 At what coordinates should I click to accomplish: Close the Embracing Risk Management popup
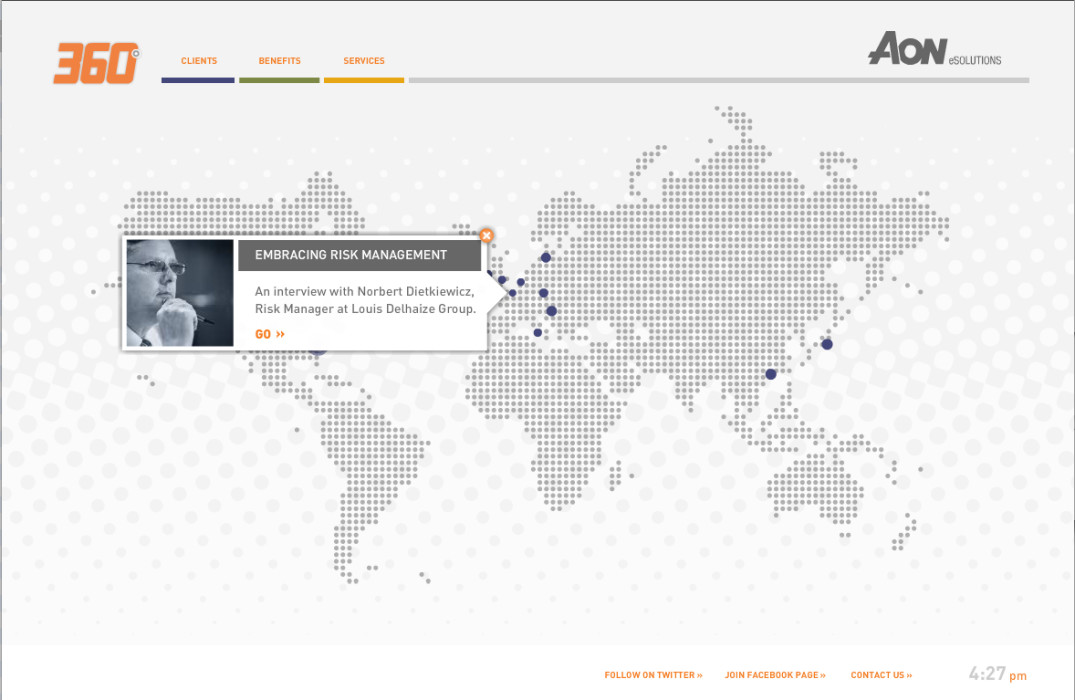pos(486,236)
